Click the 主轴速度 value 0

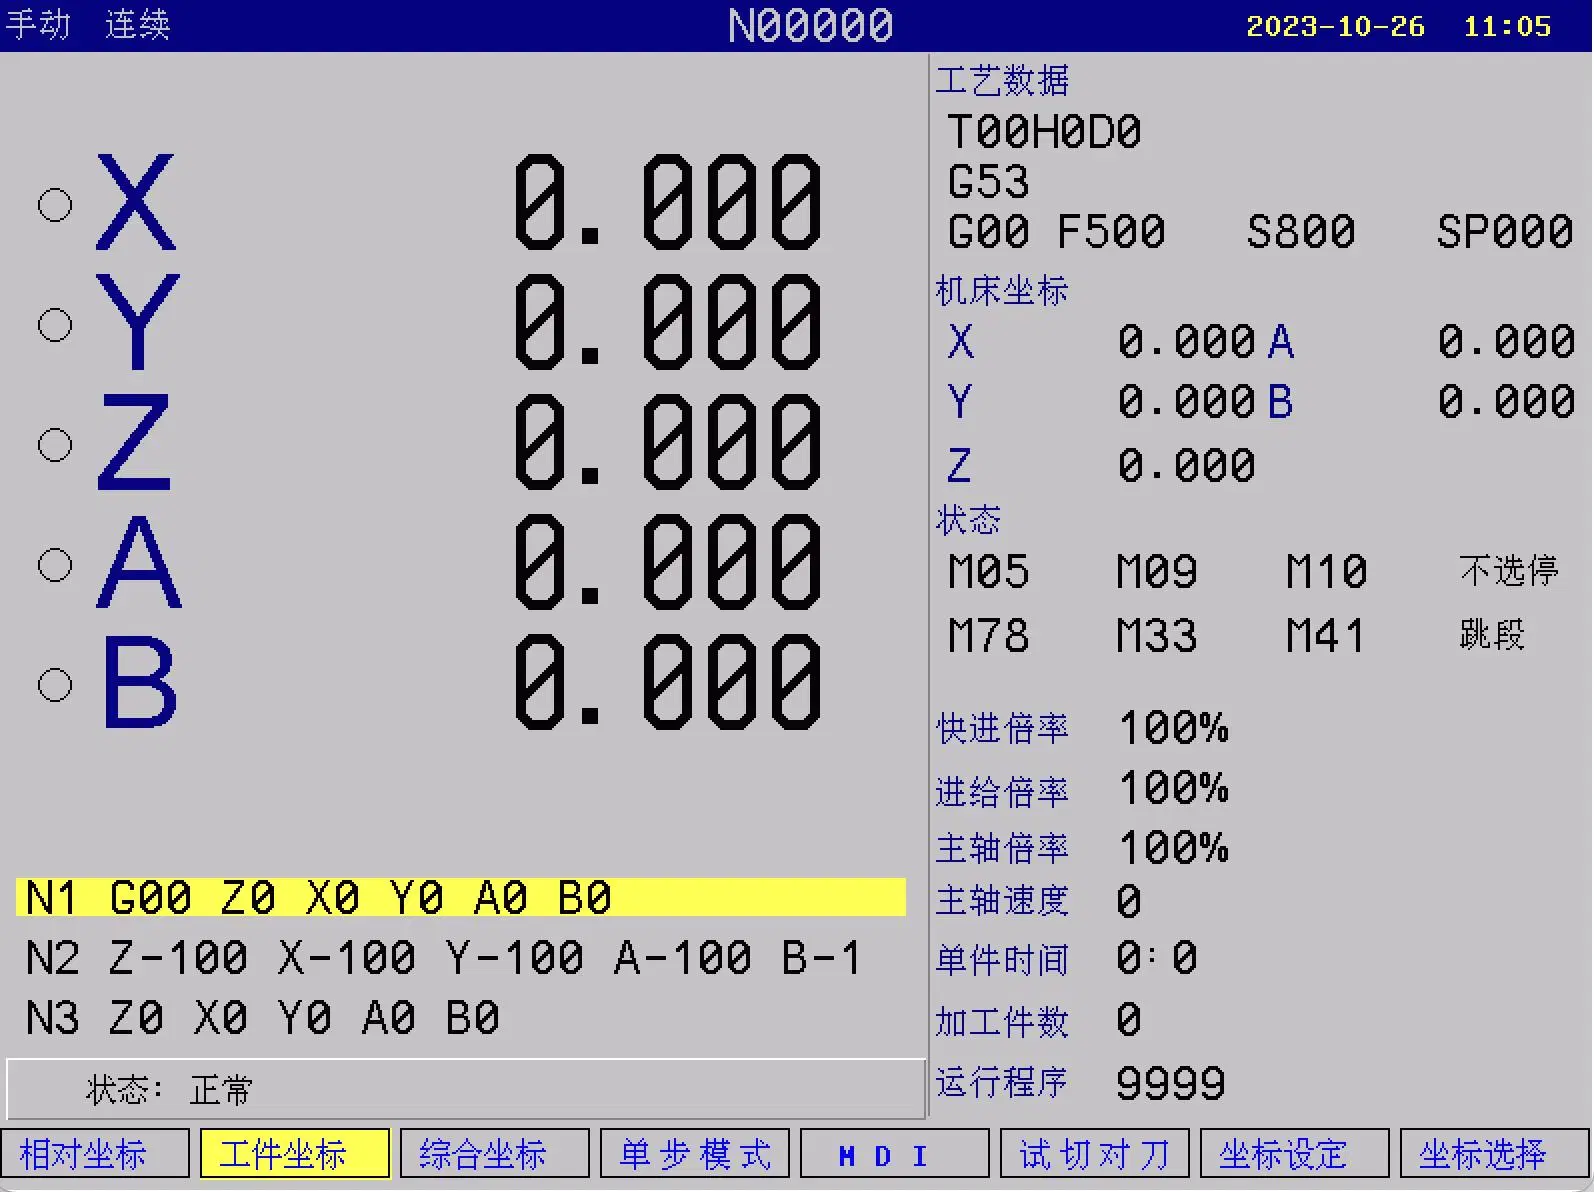pyautogui.click(x=1129, y=902)
